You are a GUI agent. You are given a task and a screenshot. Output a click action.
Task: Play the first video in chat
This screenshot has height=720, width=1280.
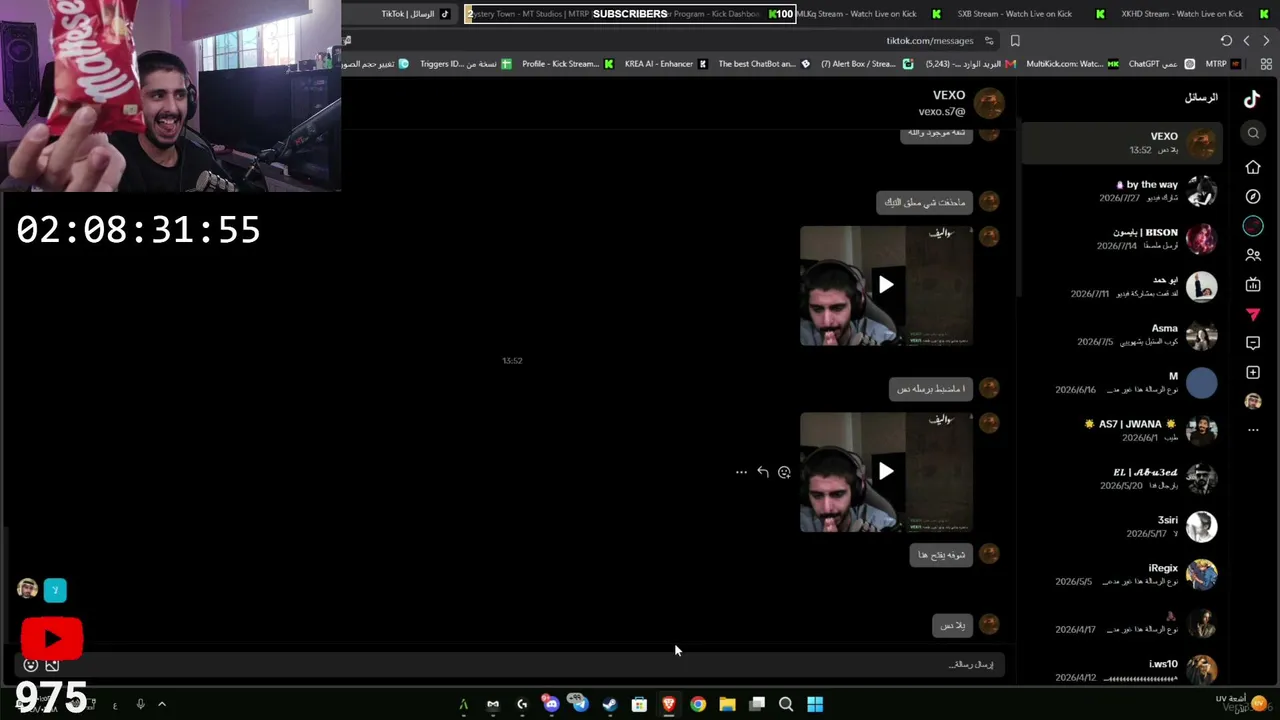click(x=886, y=285)
